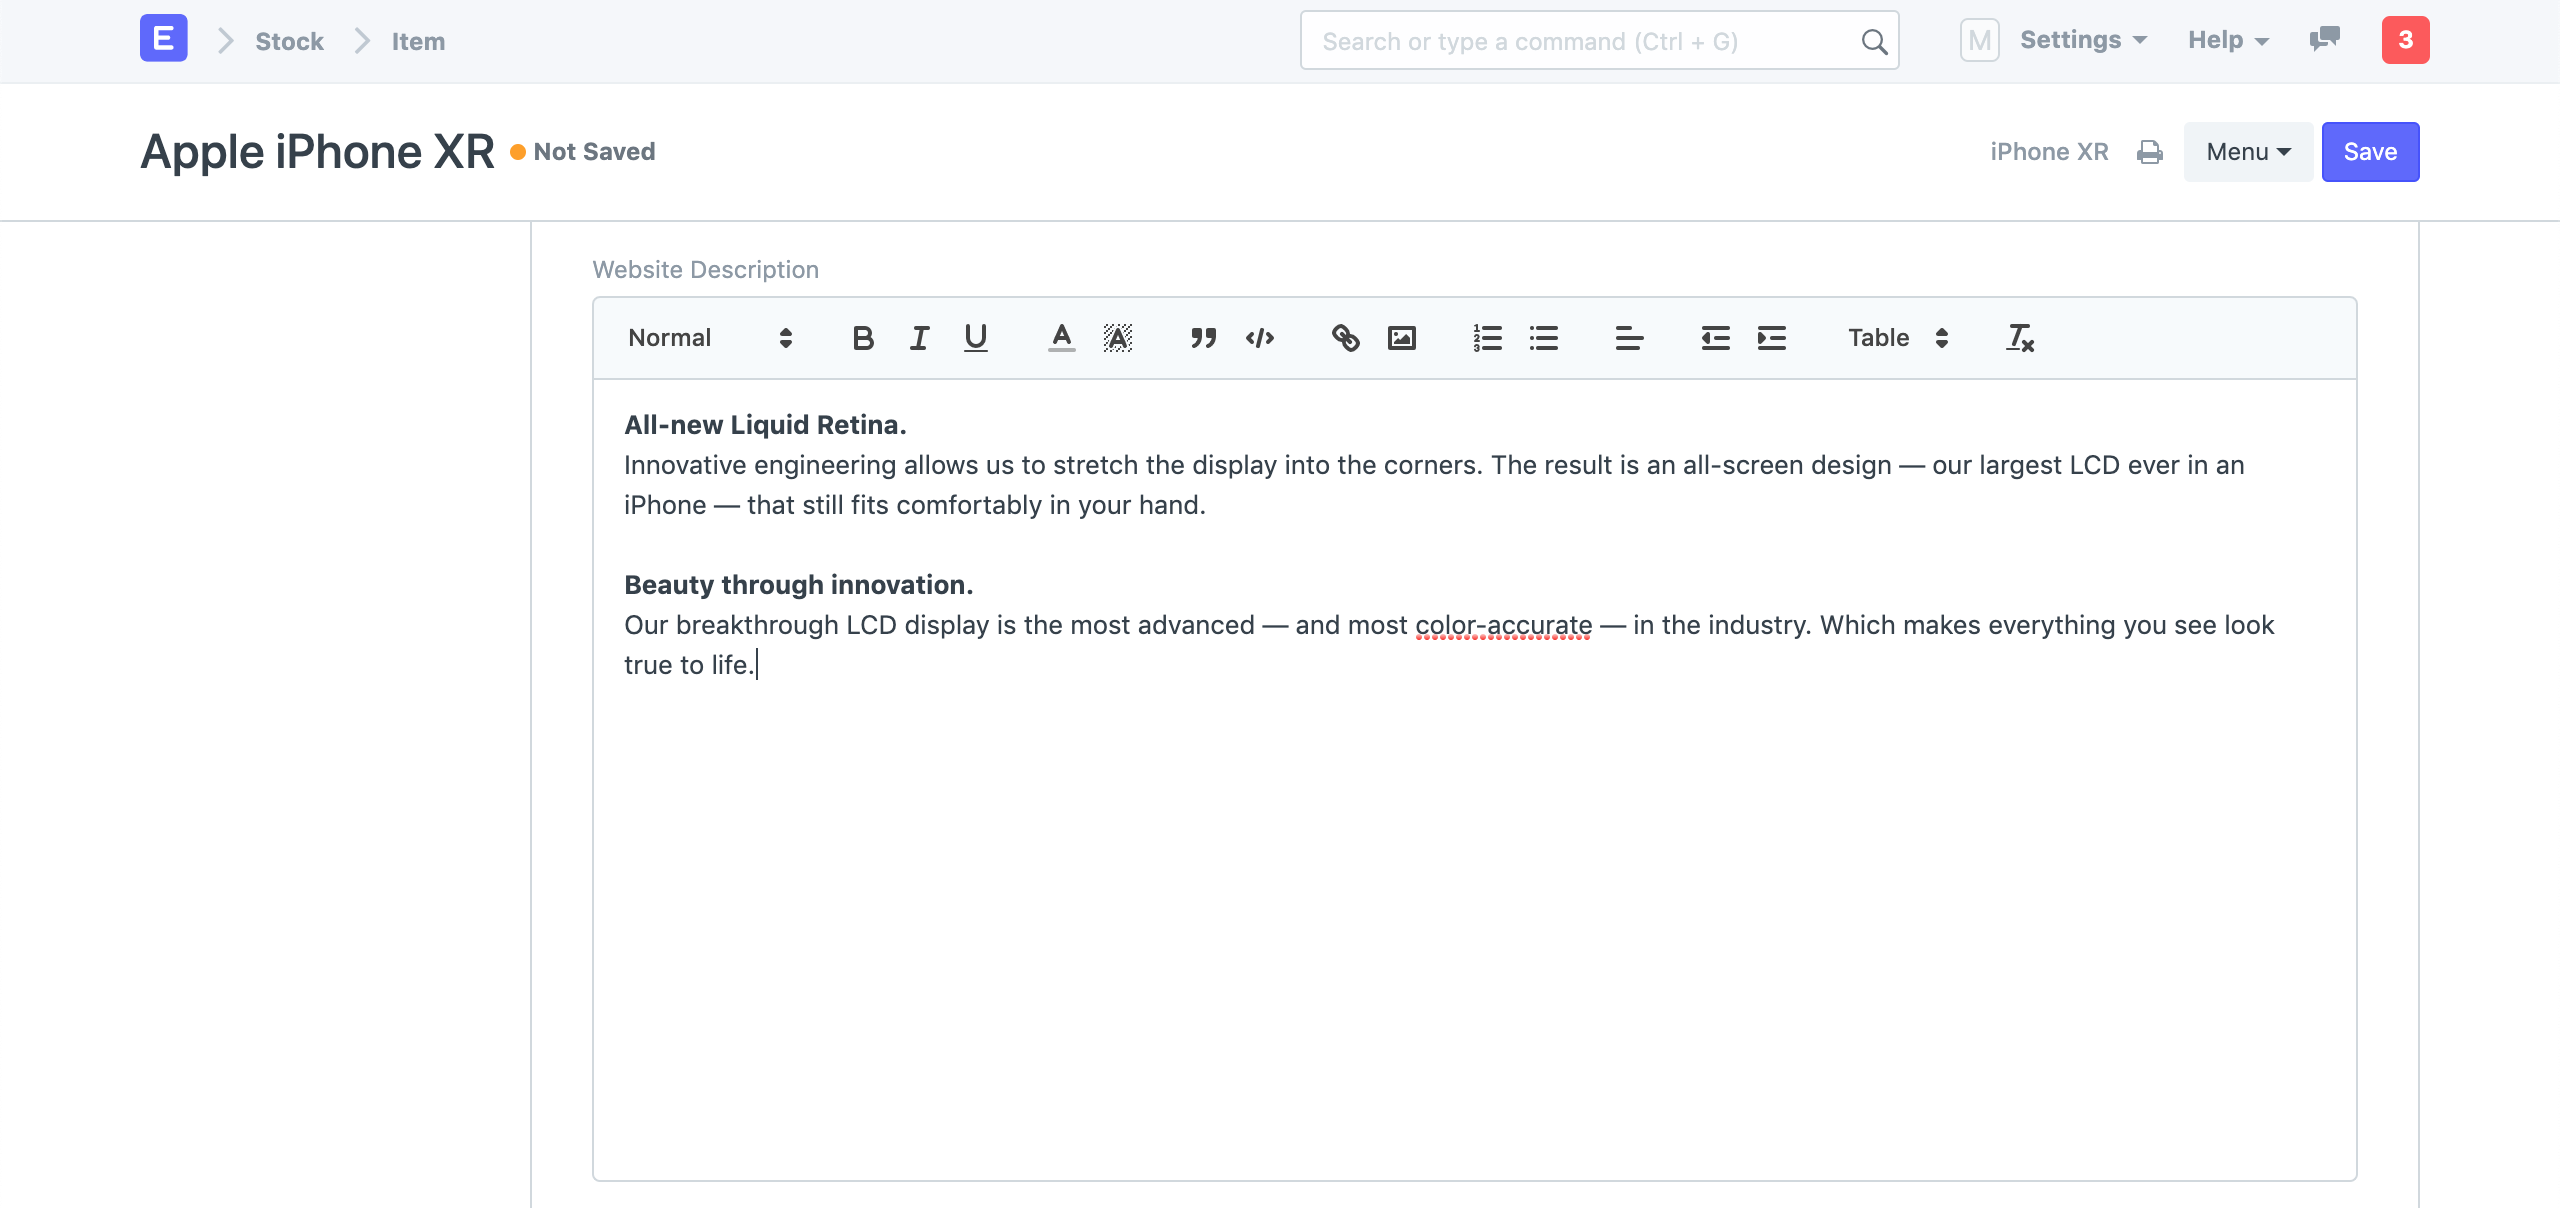Insert a hyperlink
Viewport: 2560px width, 1208px height.
click(1345, 338)
